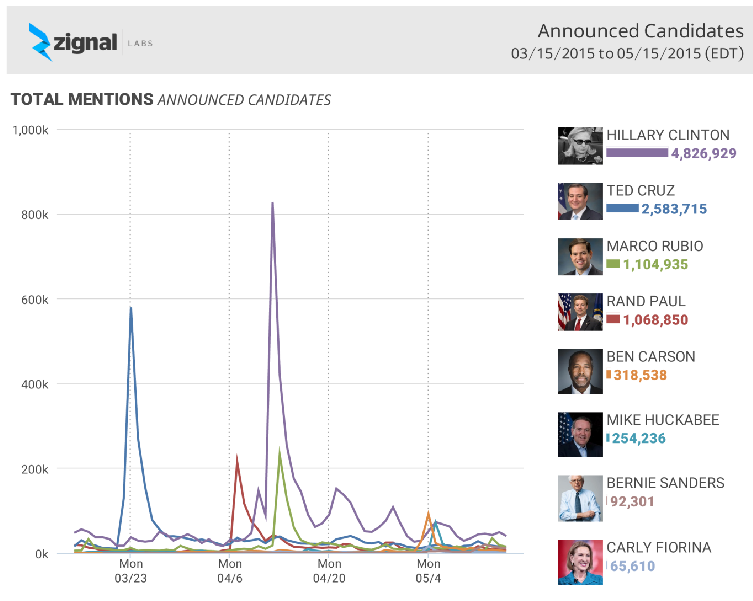Click Ted Cruz's photo thumbnail
The width and height of the screenshot is (753, 601).
coord(580,201)
